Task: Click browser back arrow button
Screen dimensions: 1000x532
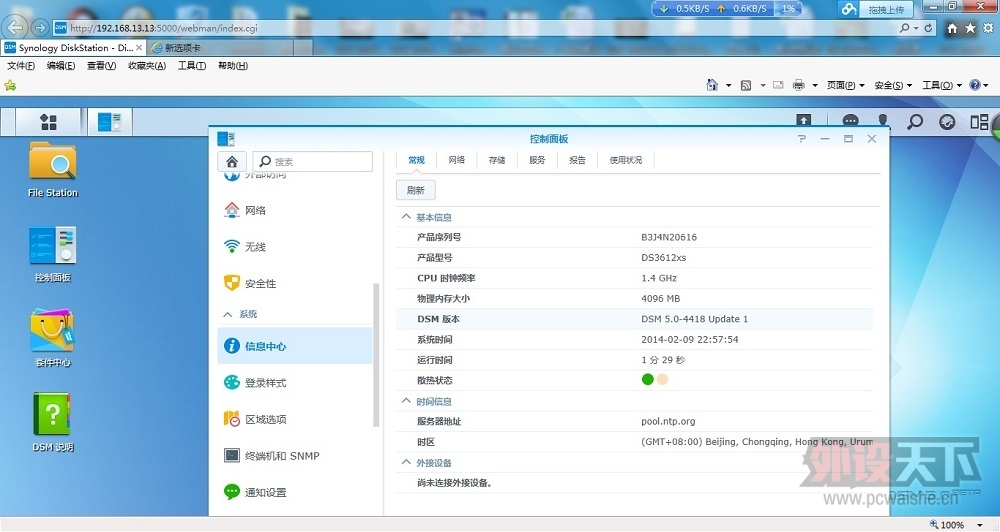Action: (x=15, y=27)
